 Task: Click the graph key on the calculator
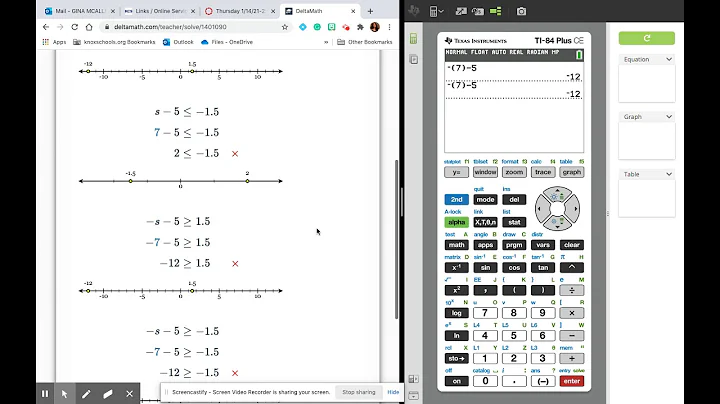pyautogui.click(x=572, y=172)
